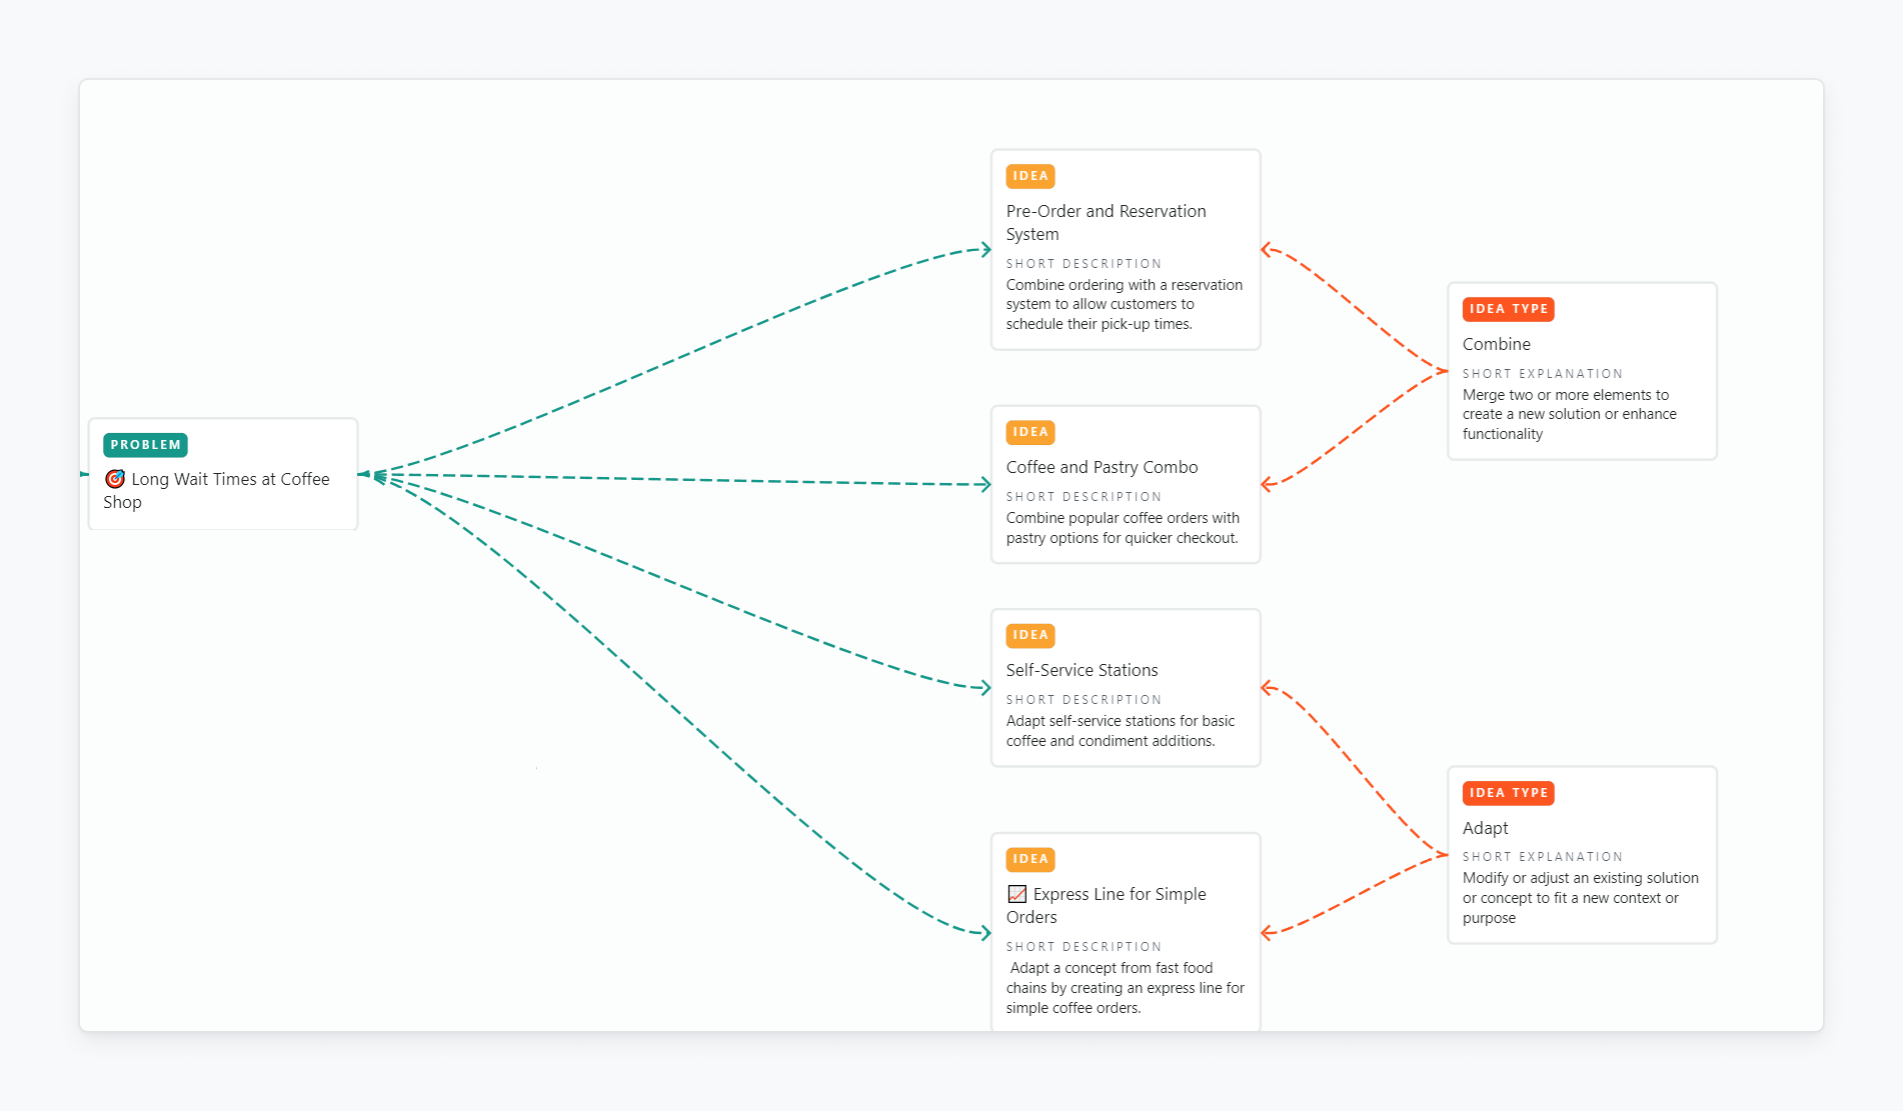Select IDEA badge on Pre-Order card
Screen dimensions: 1903x1111
pyautogui.click(x=1030, y=176)
